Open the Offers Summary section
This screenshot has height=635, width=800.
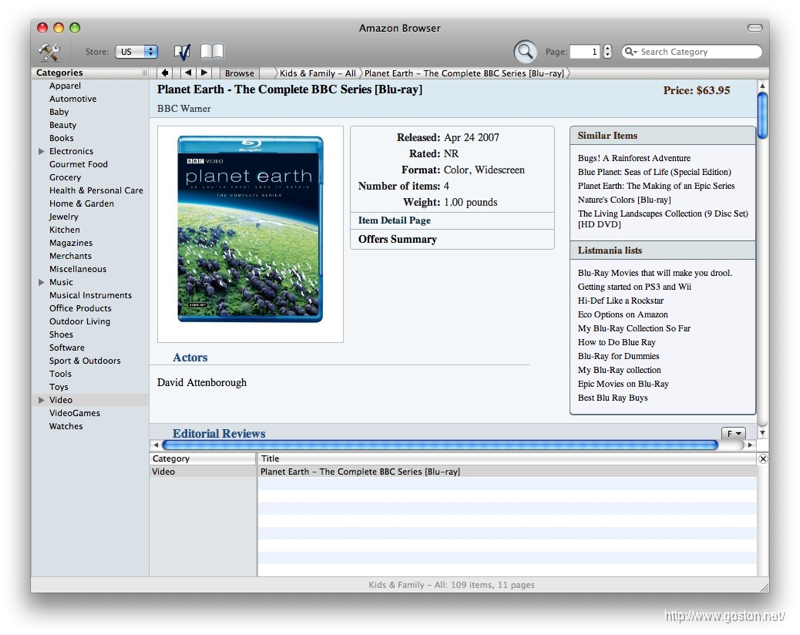pyautogui.click(x=397, y=239)
